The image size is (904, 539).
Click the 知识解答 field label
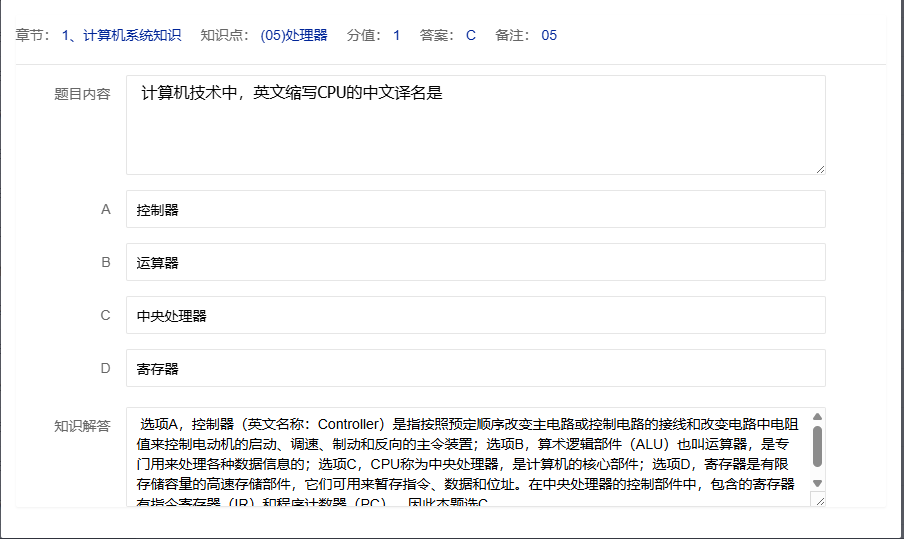82,426
